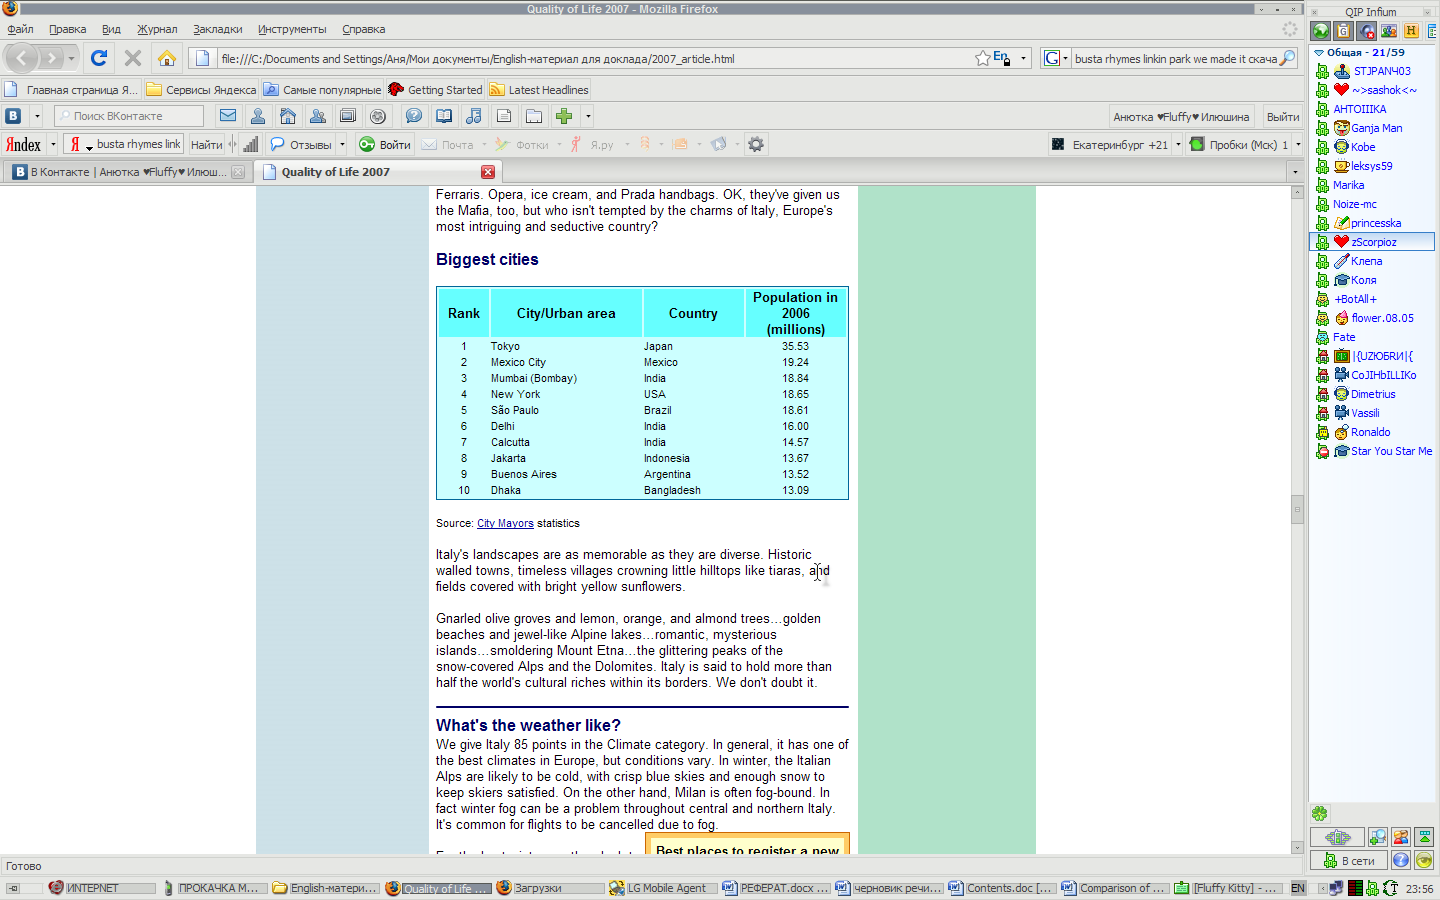Open the VKontakte speech bubble question icon
The height and width of the screenshot is (900, 1440).
point(414,116)
